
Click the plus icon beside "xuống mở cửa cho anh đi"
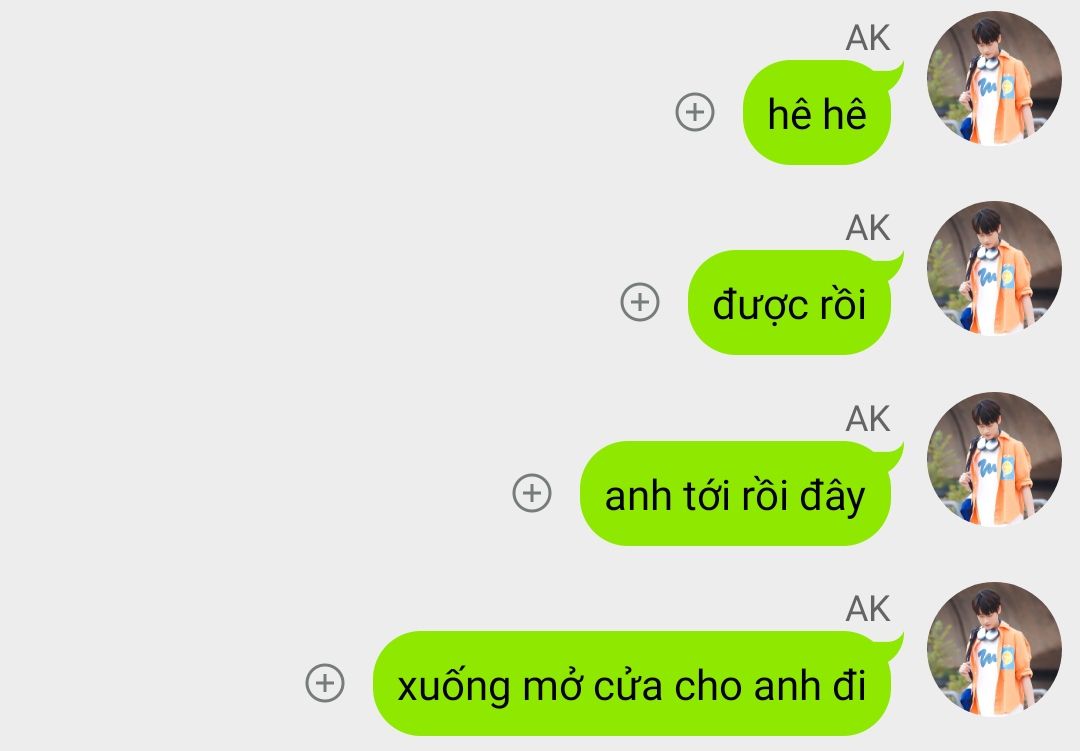[x=324, y=683]
